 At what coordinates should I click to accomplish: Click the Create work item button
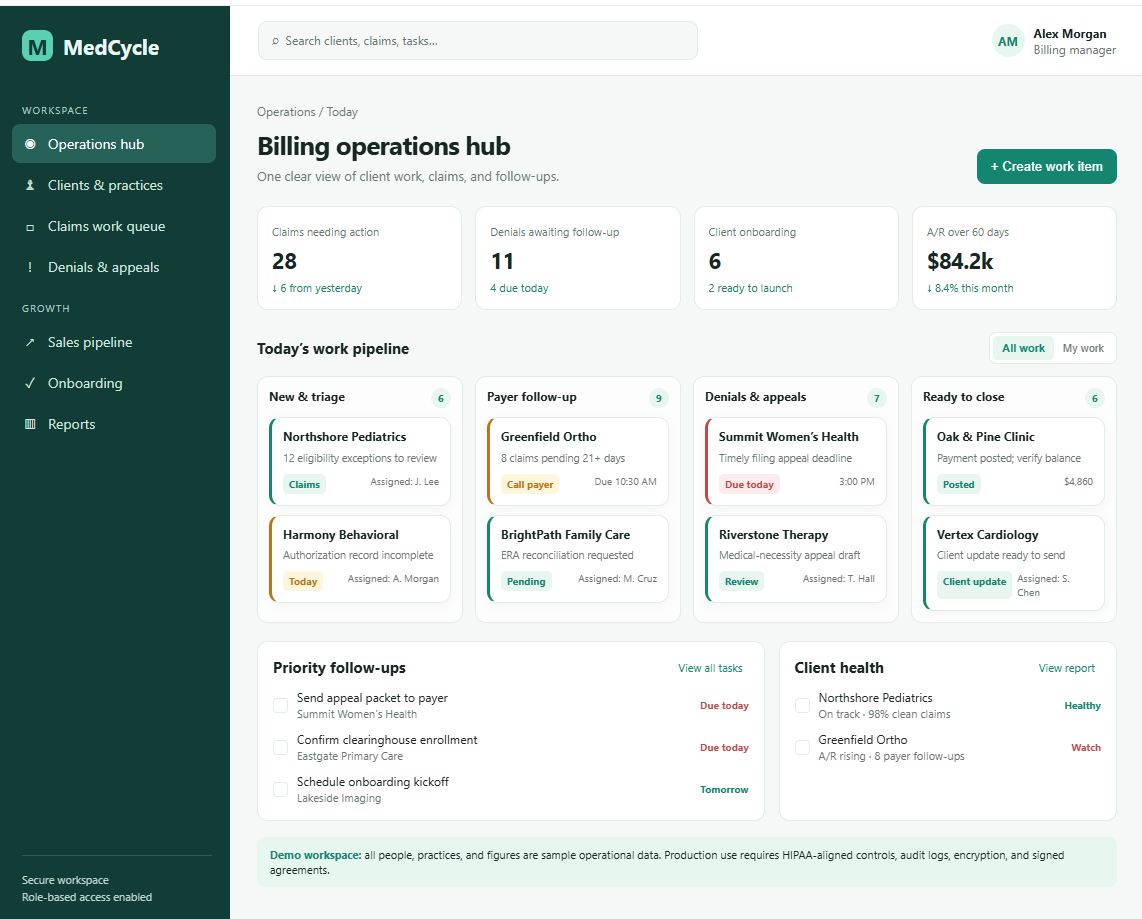click(x=1047, y=167)
